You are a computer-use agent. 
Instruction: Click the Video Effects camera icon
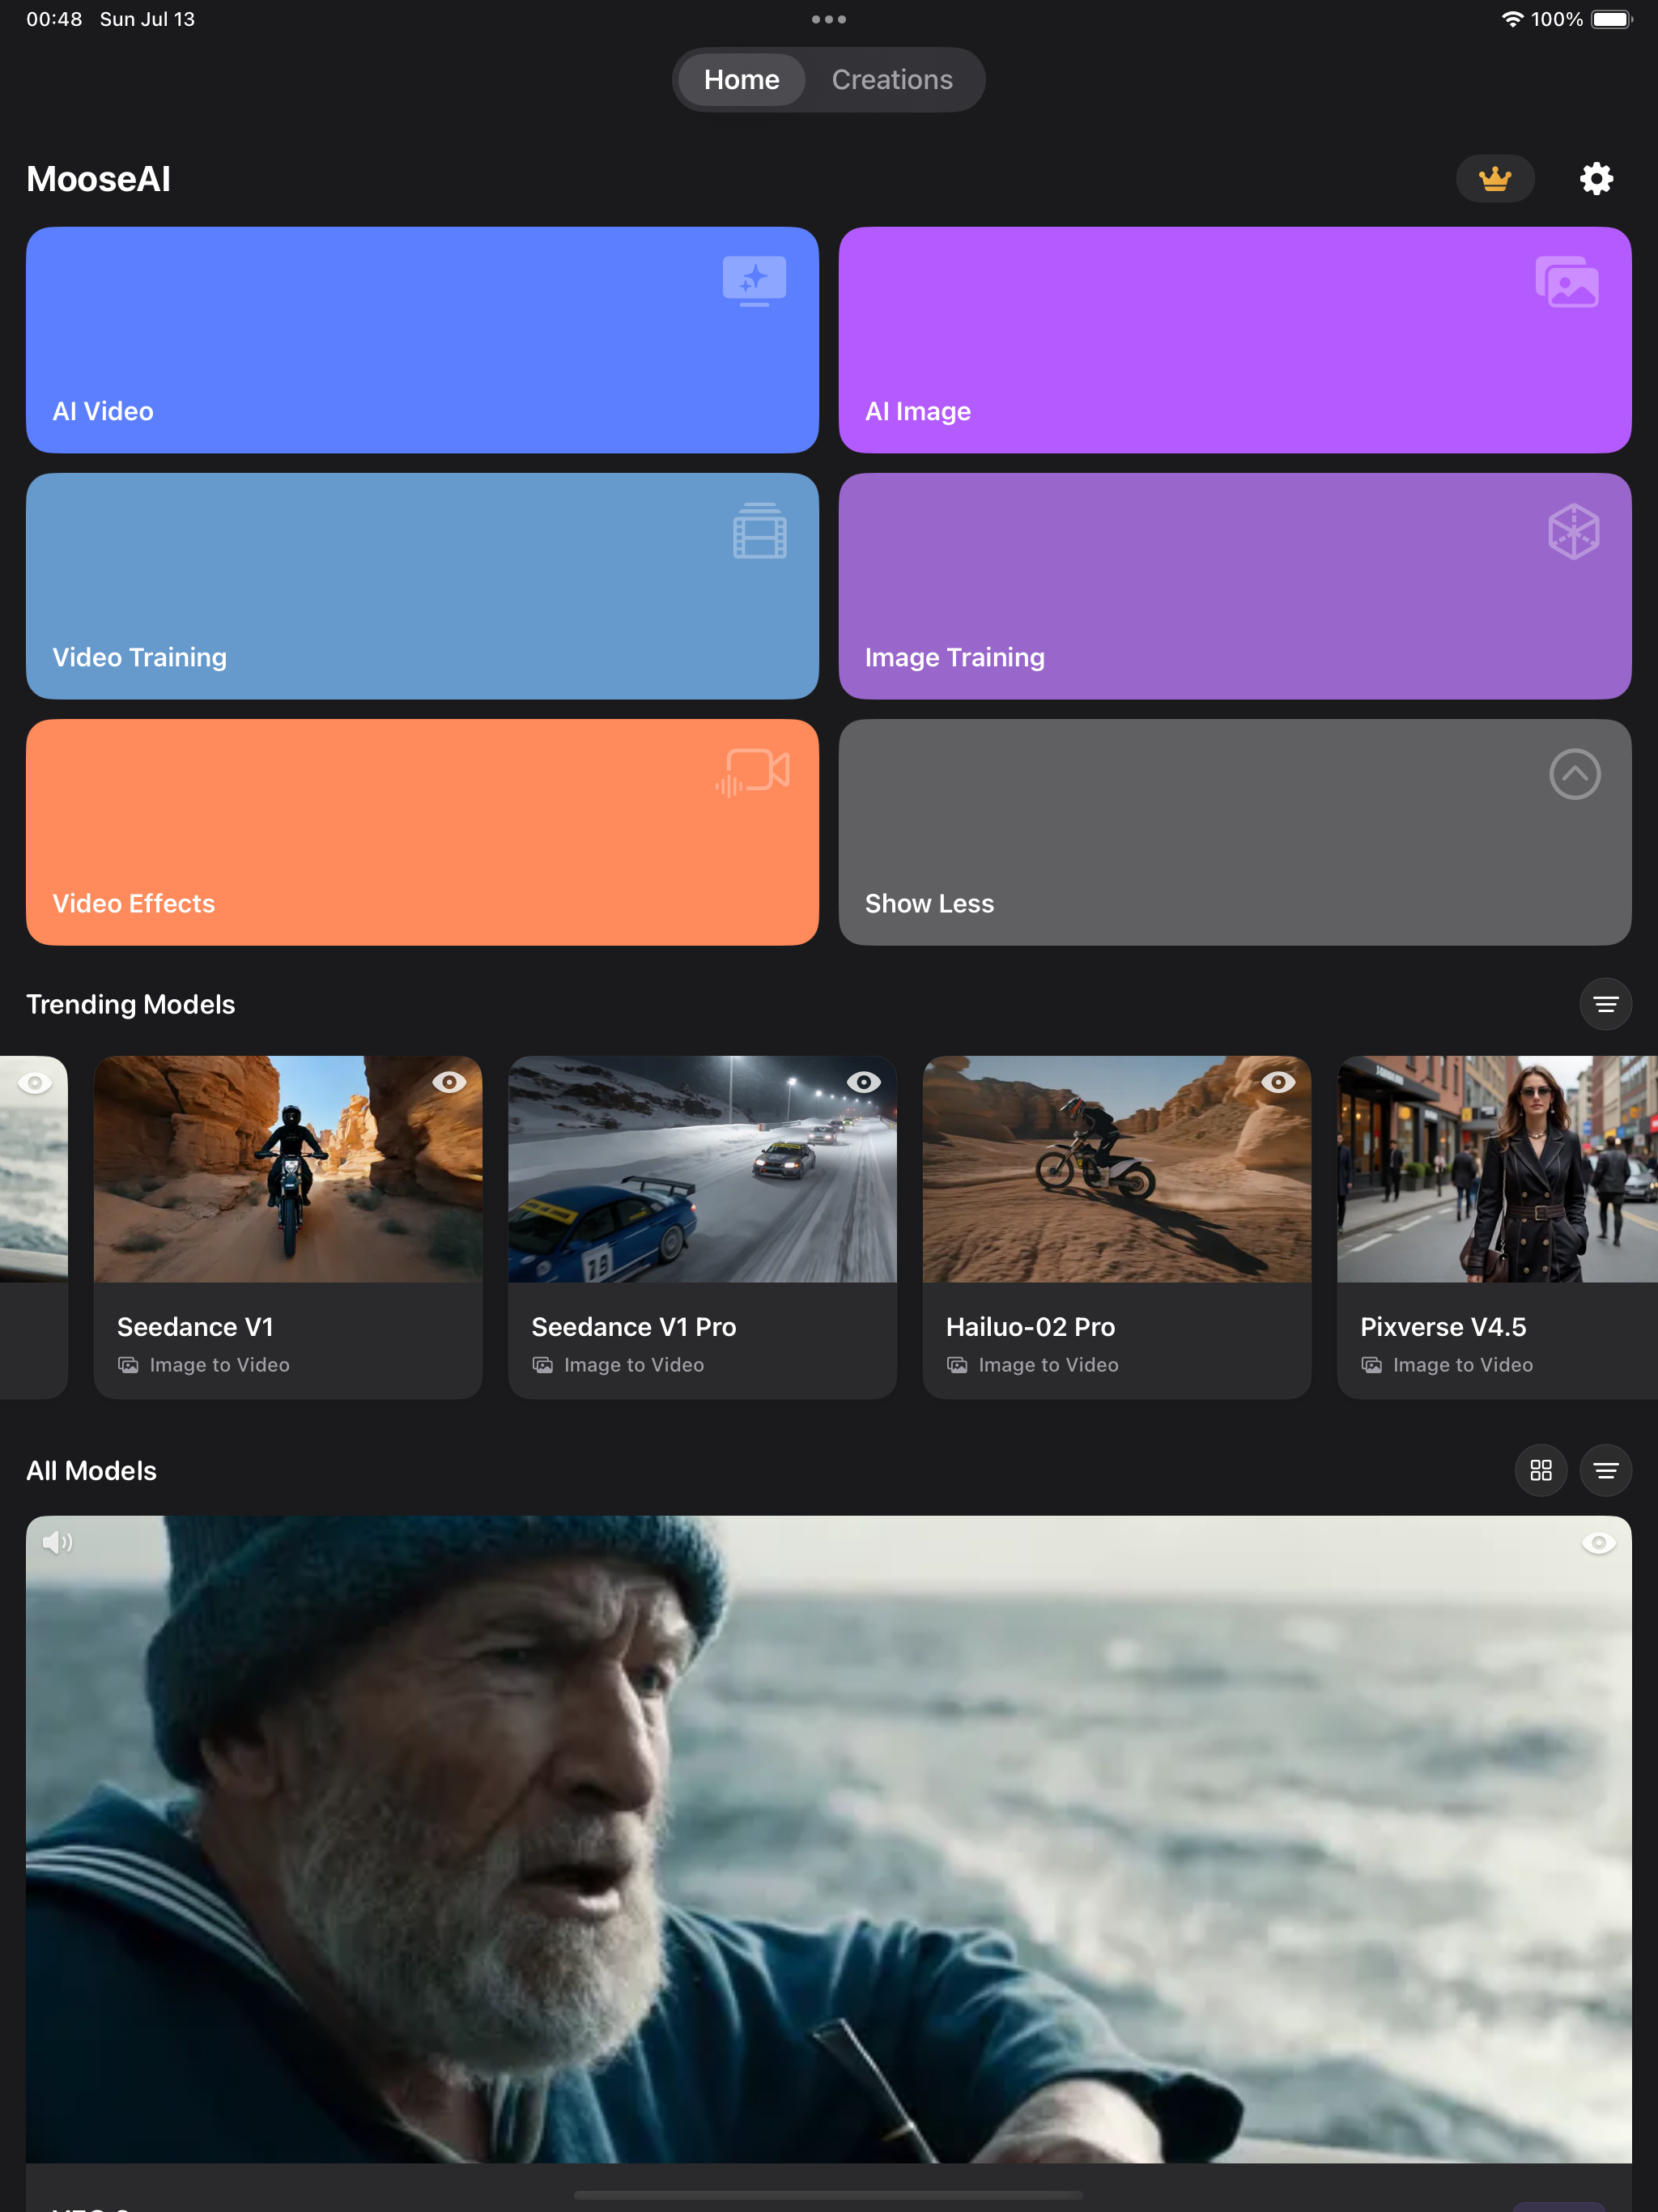click(753, 773)
